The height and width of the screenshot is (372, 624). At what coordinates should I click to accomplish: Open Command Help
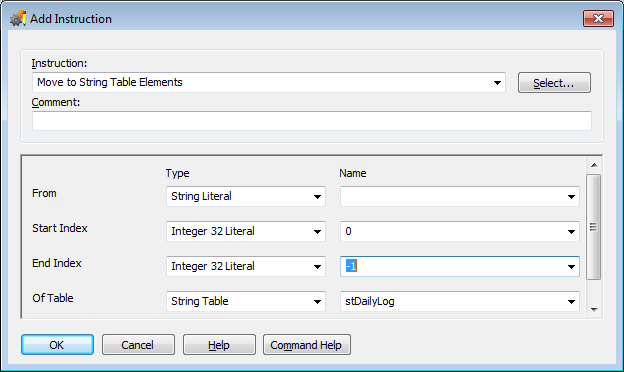306,345
